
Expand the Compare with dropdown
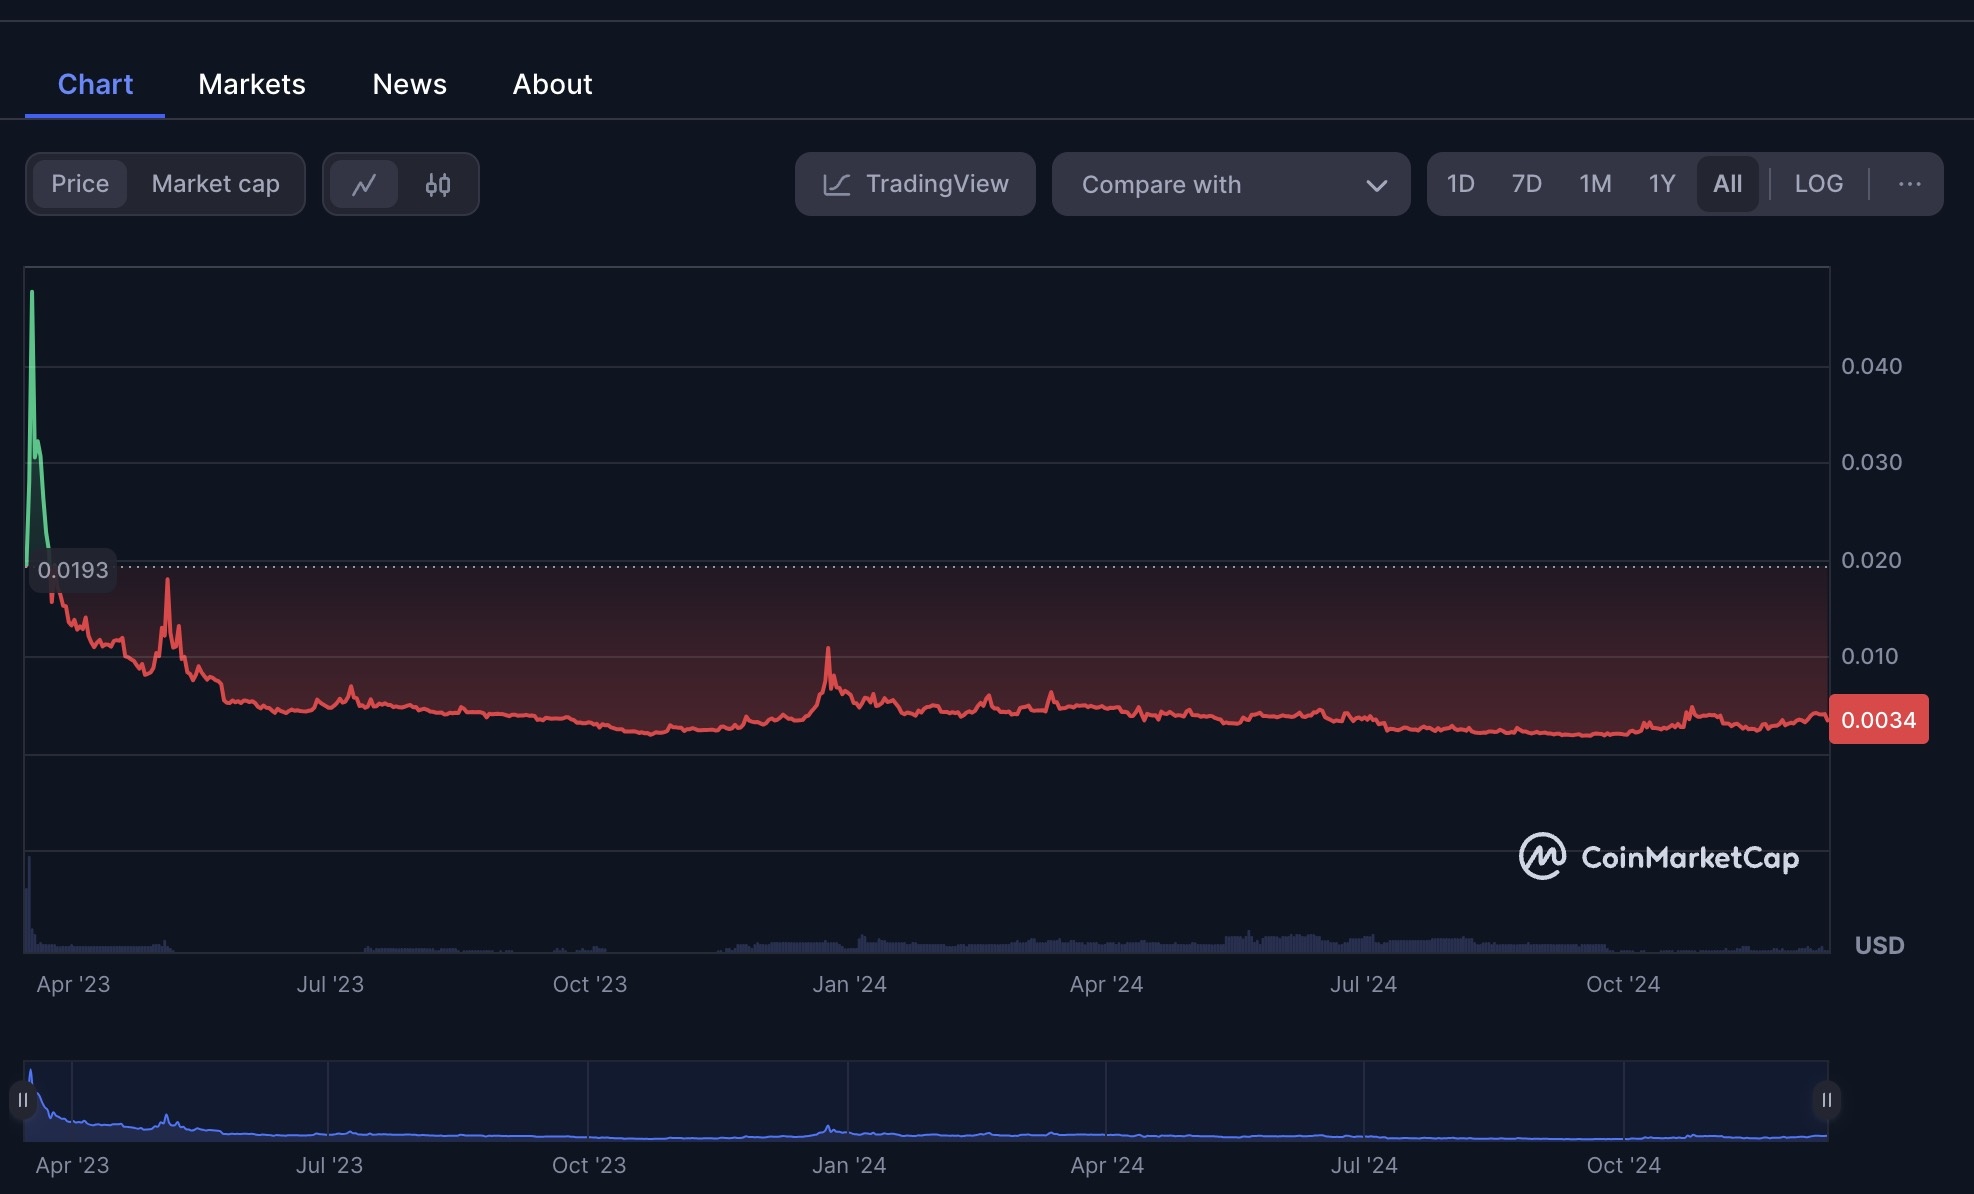click(1230, 184)
